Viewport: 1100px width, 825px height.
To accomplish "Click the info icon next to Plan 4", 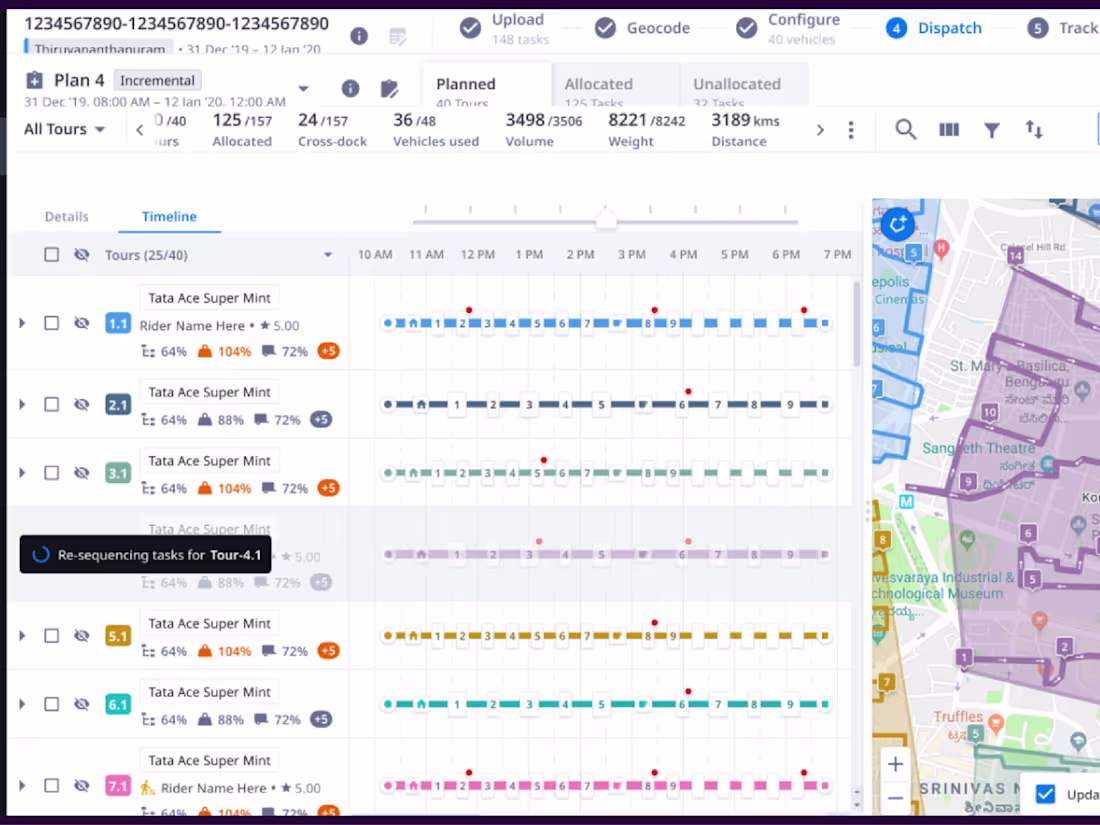I will click(x=350, y=88).
